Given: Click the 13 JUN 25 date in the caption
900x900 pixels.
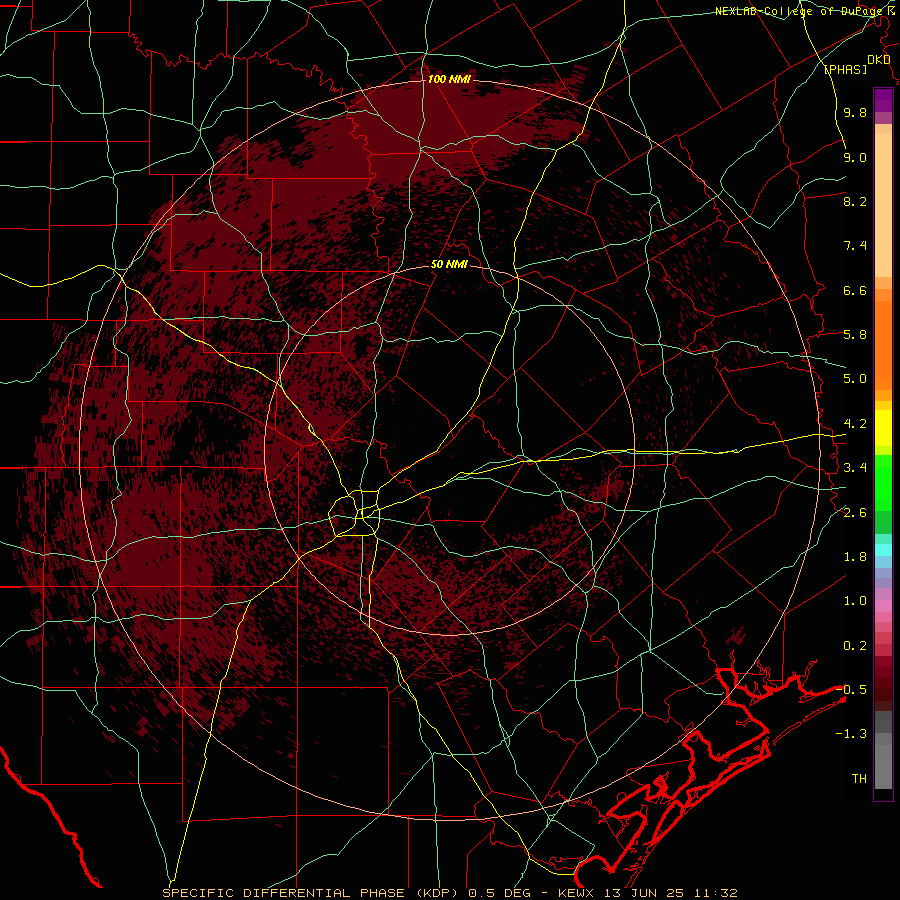Looking at the screenshot, I should point(642,893).
